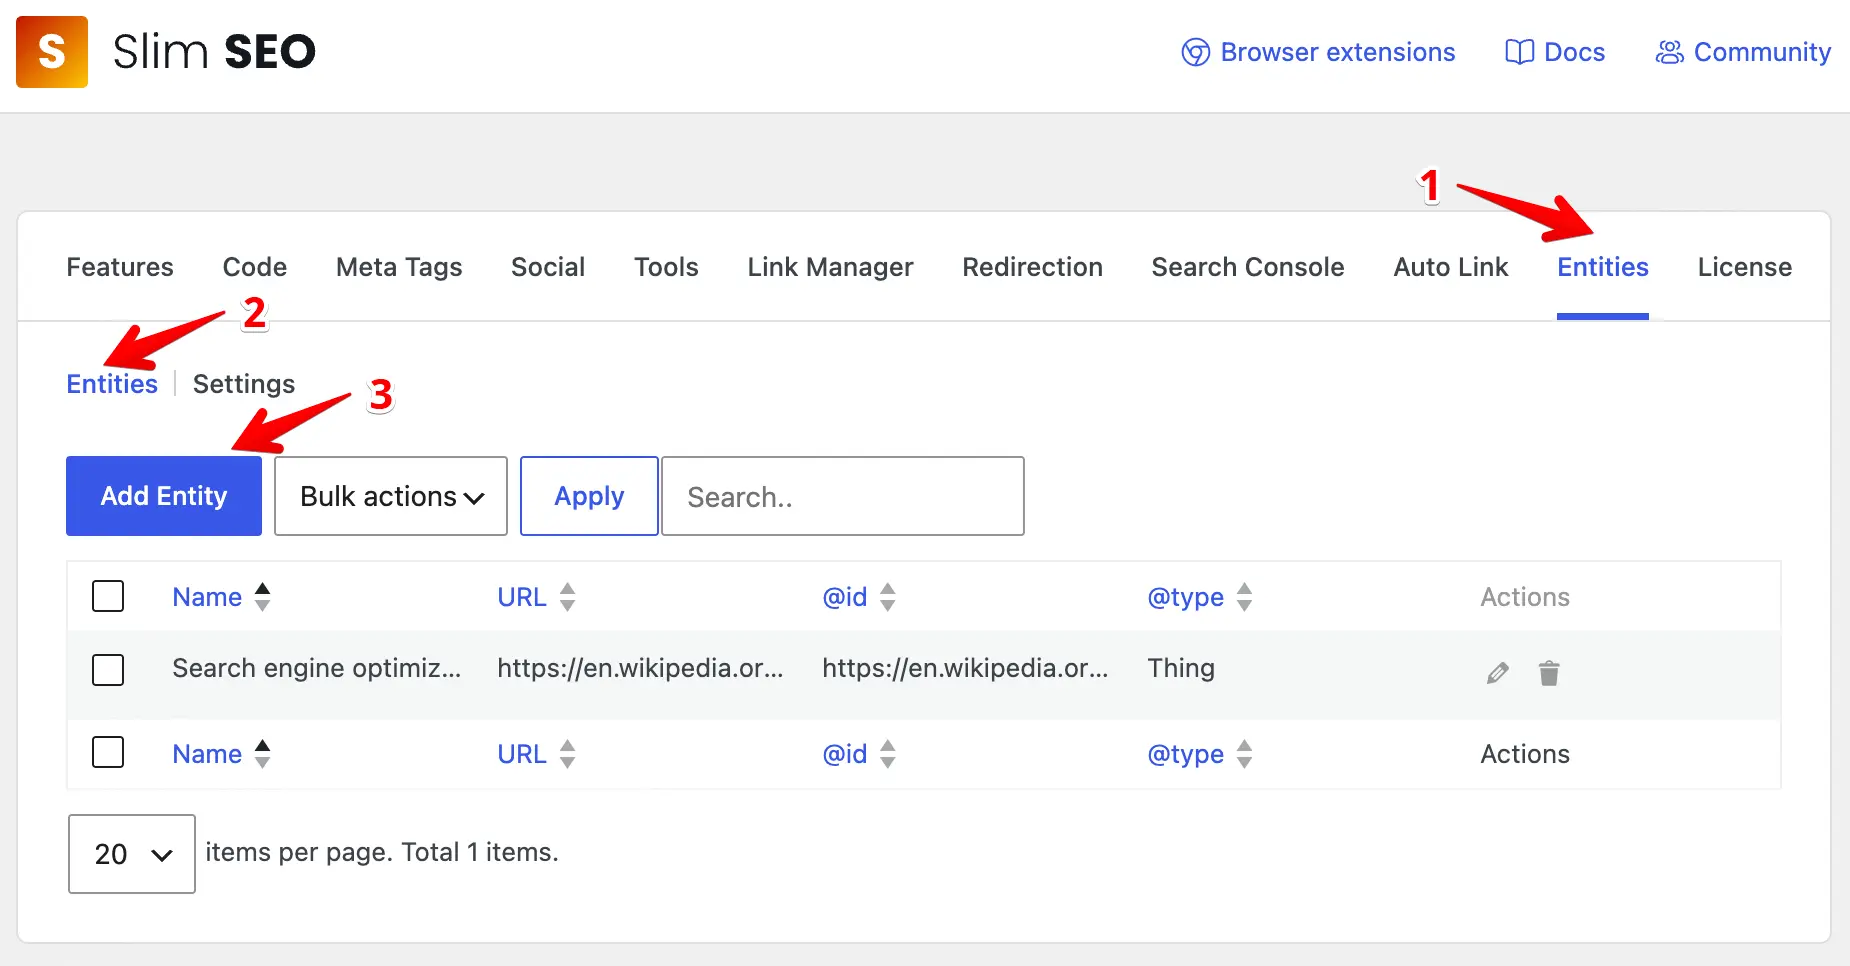Viewport: 1850px width, 966px height.
Task: Change the 20 items per page dropdown
Action: point(132,854)
